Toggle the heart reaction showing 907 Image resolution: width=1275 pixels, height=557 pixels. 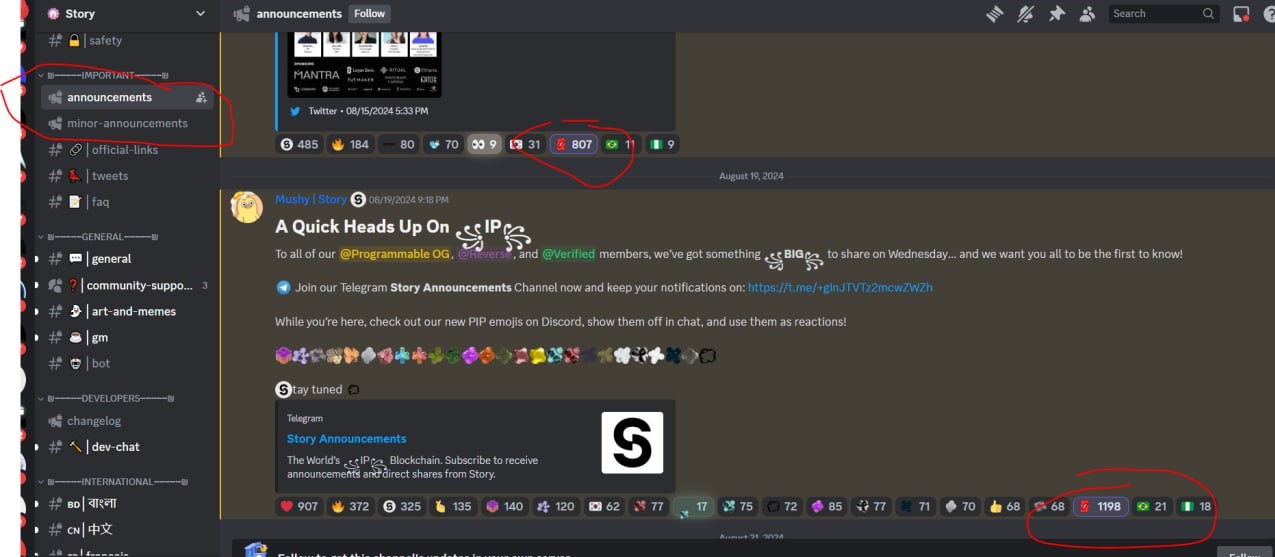point(299,506)
